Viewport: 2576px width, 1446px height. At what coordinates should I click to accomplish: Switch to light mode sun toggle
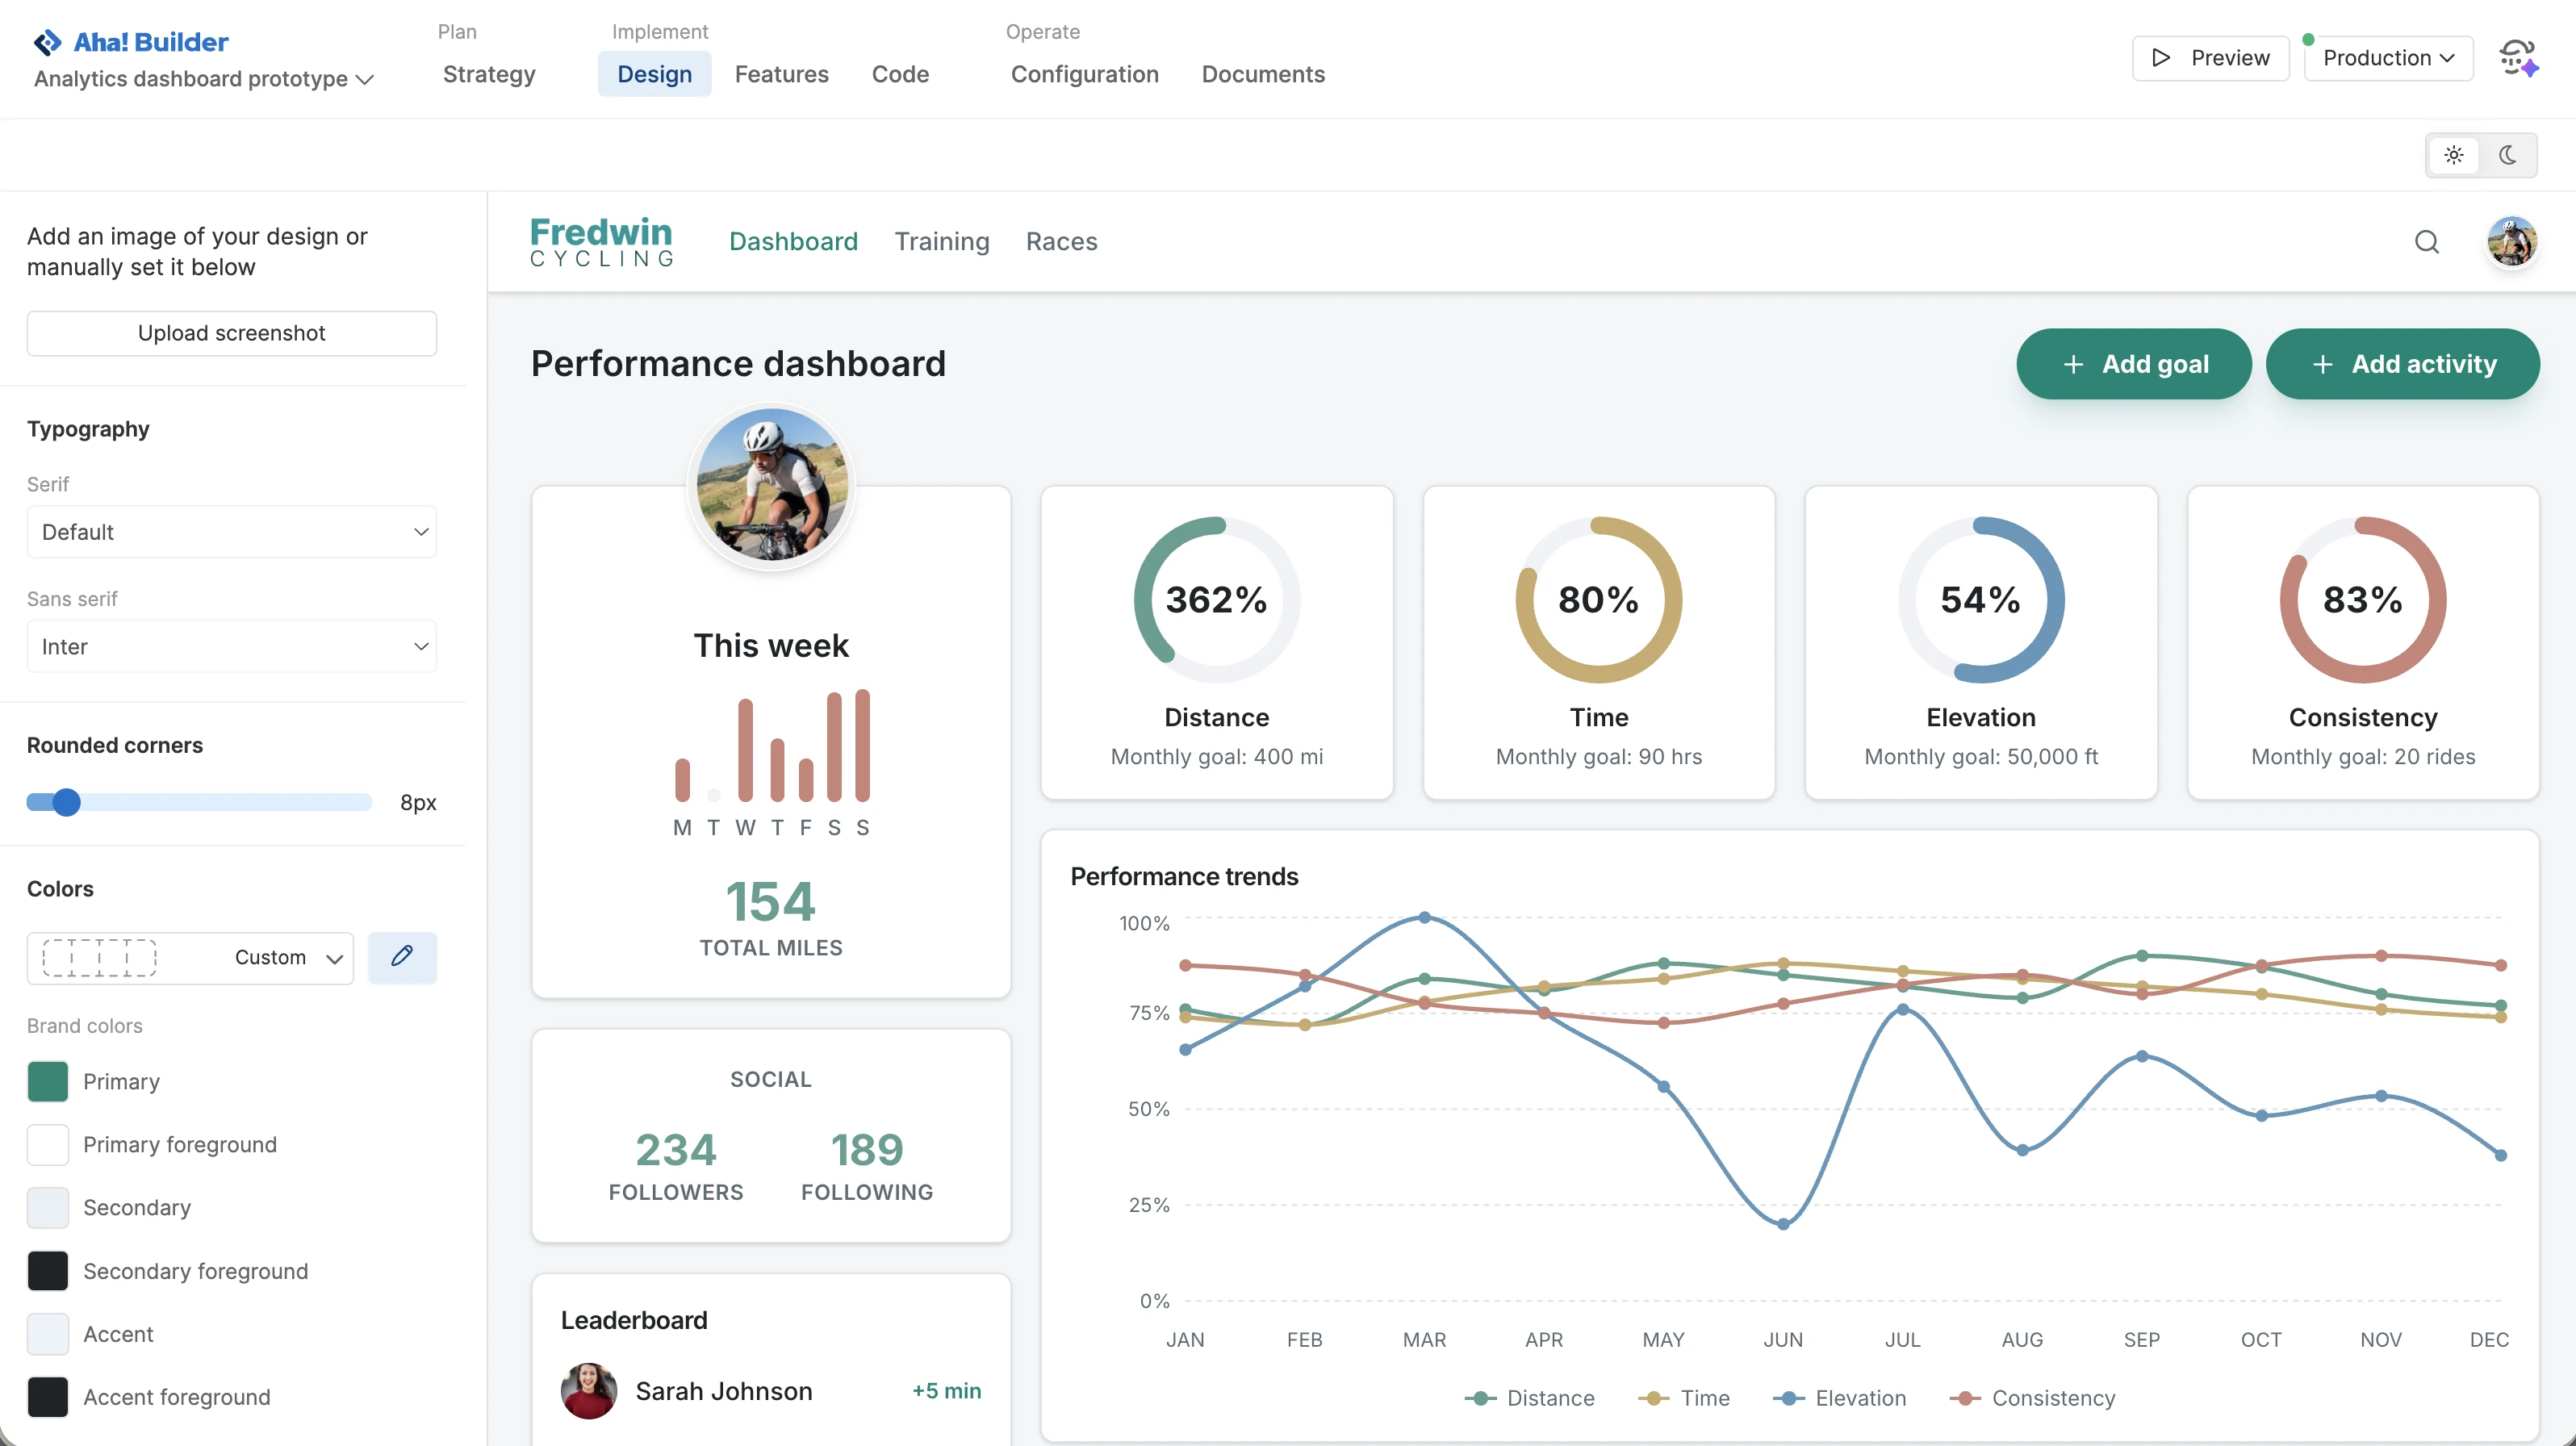2454,155
